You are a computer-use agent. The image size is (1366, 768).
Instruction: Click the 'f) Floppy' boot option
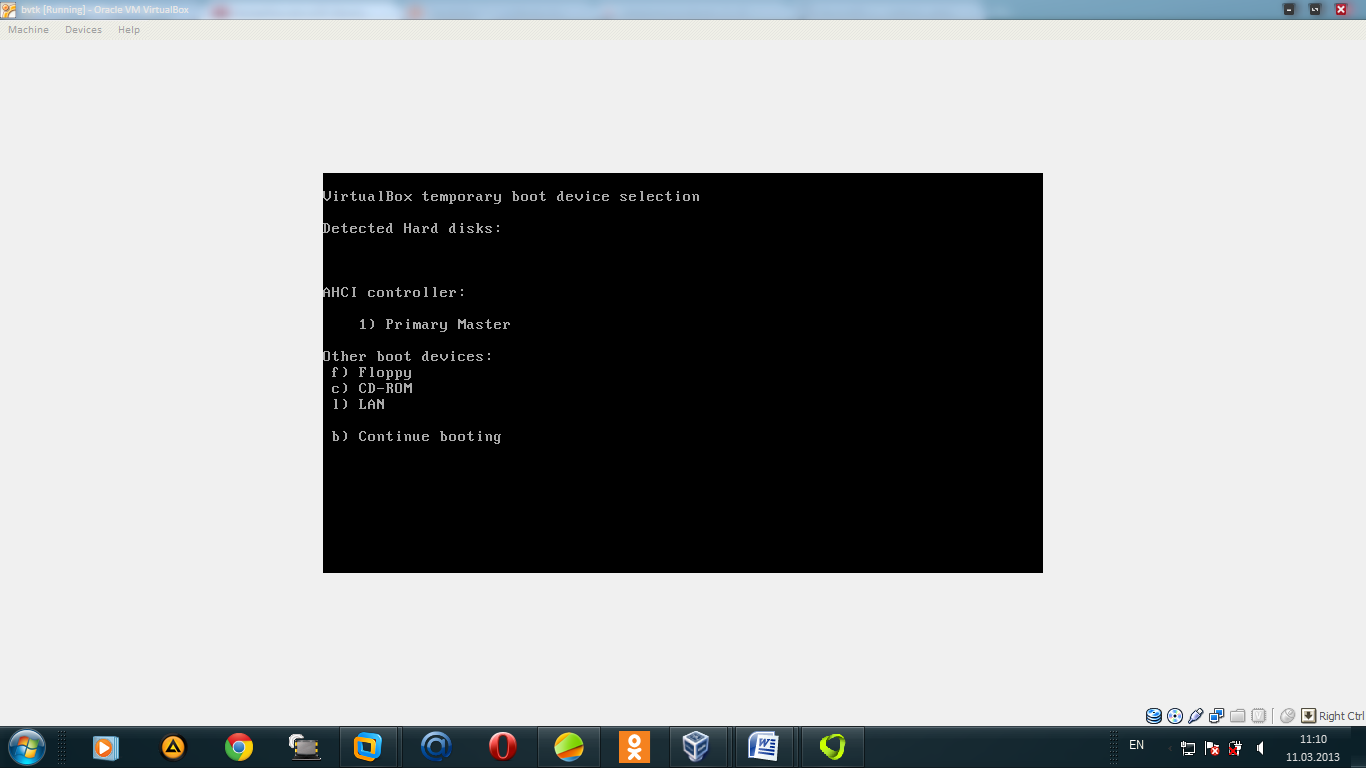pyautogui.click(x=372, y=372)
